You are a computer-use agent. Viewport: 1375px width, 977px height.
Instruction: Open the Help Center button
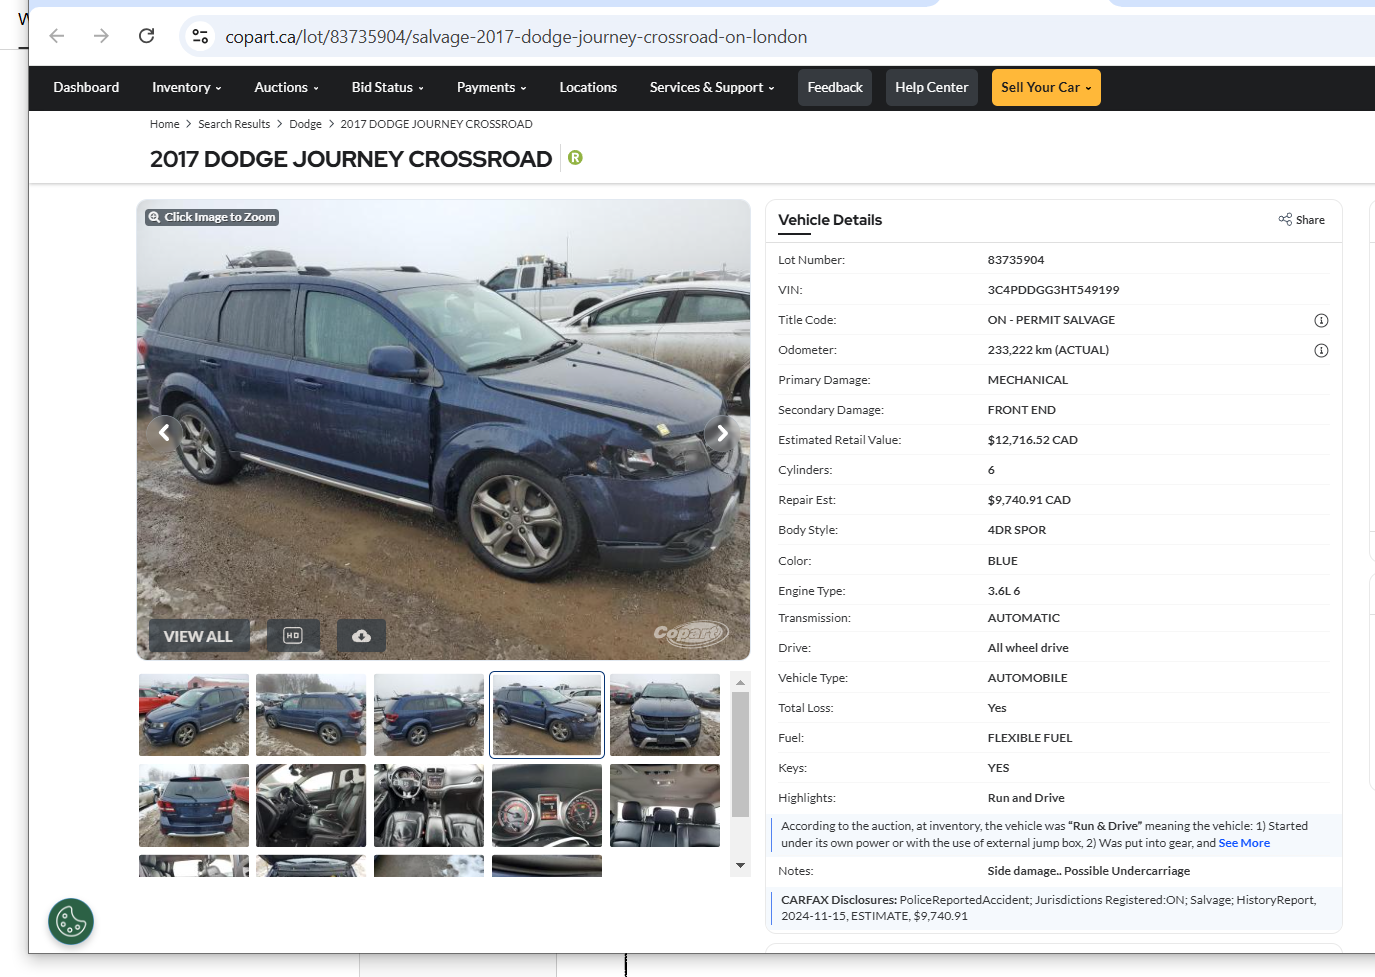[931, 88]
